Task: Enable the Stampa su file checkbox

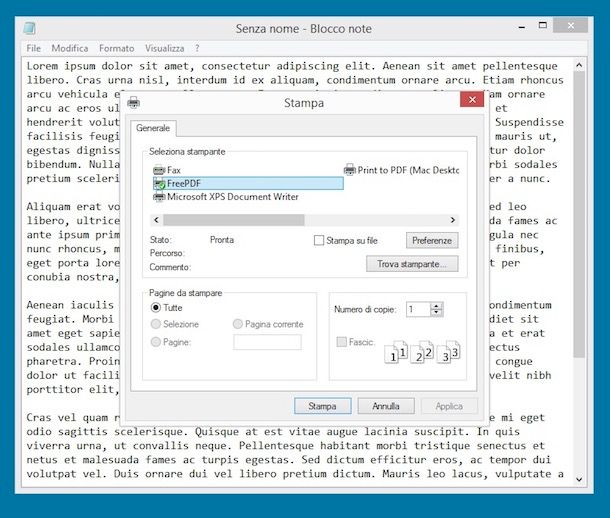Action: point(319,240)
